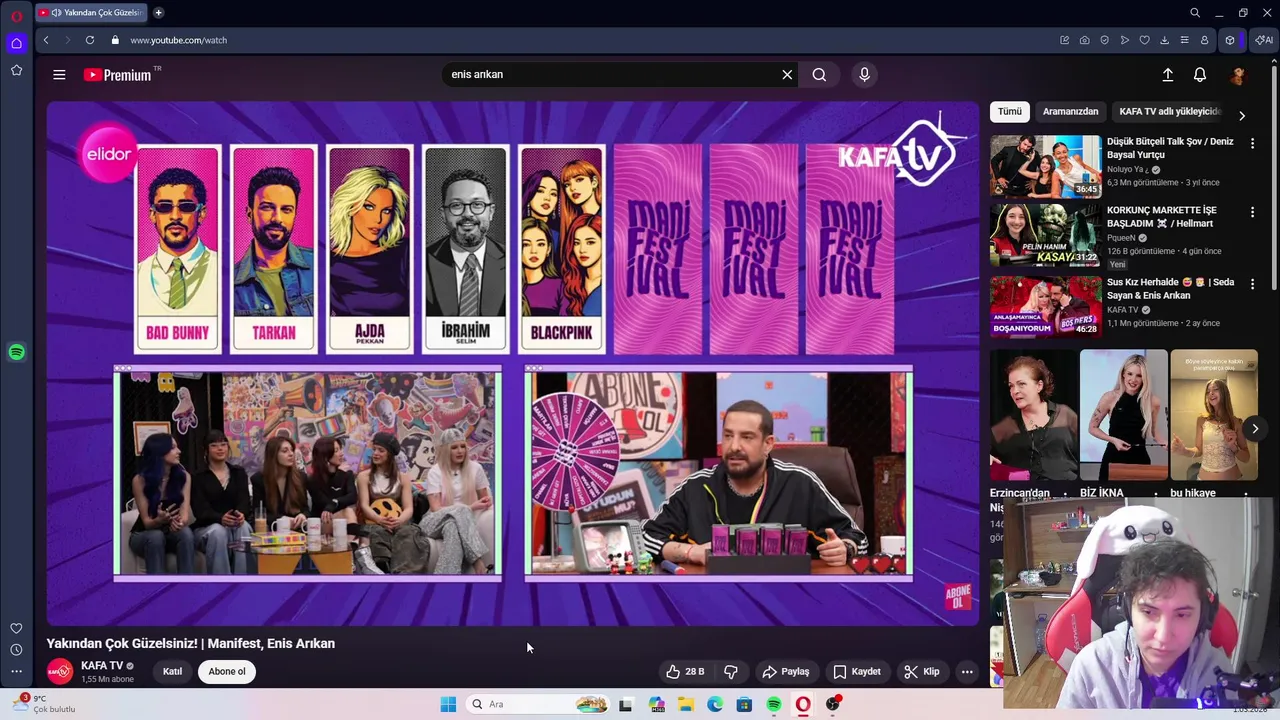Screen dimensions: 1280x720
Task: Open the Create upload icon
Action: pyautogui.click(x=1167, y=75)
